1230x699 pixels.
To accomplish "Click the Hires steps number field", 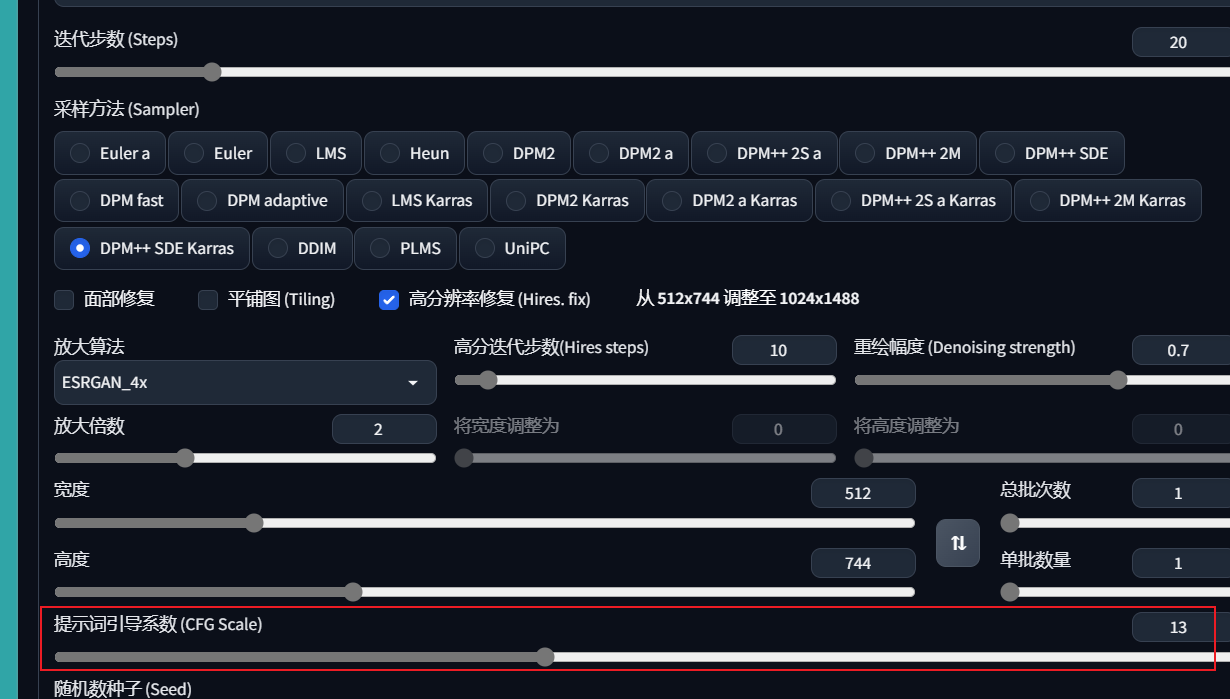I will tap(783, 350).
